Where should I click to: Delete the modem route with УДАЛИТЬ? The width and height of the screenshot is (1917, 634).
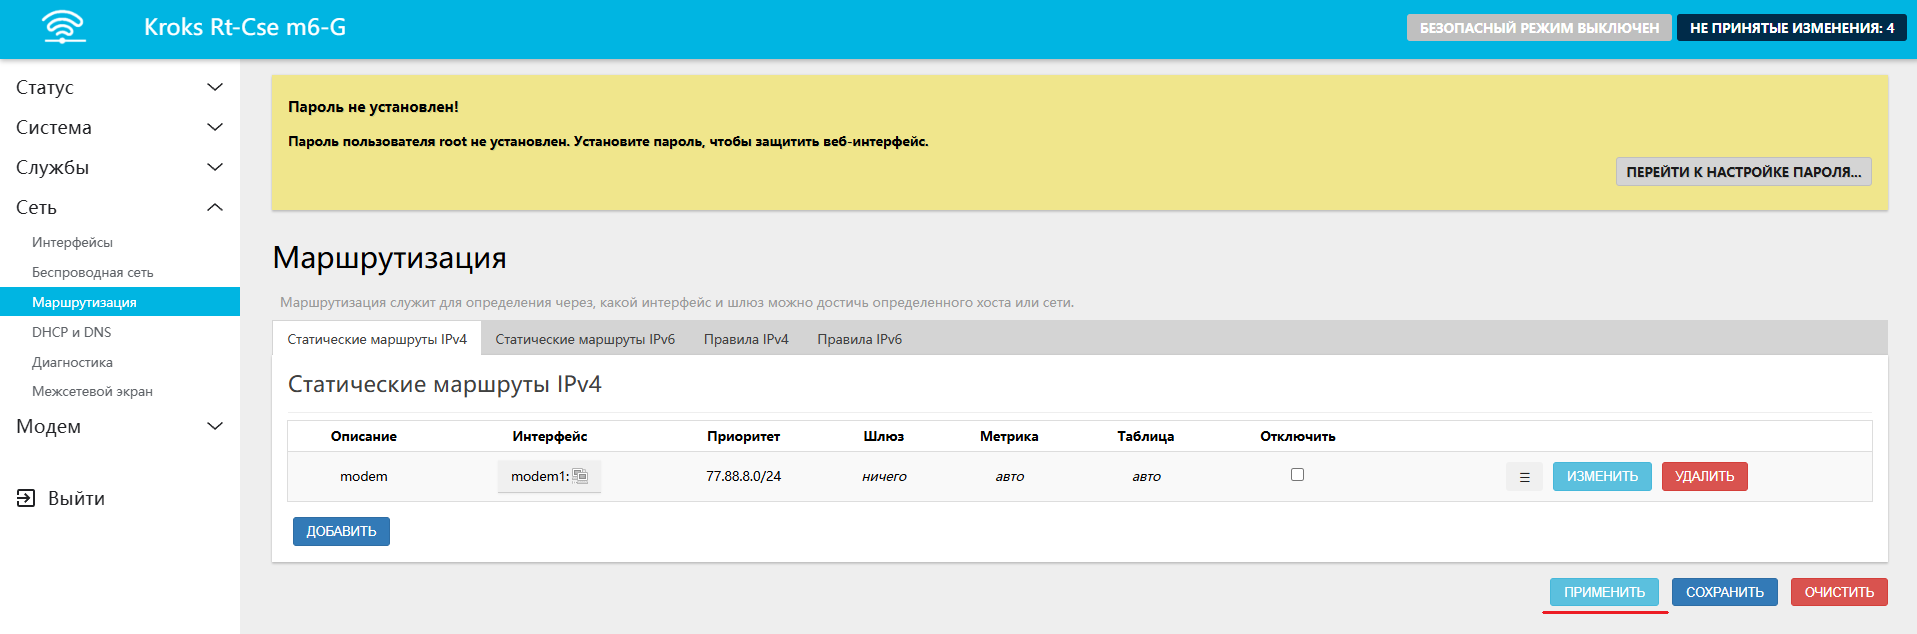click(1704, 477)
